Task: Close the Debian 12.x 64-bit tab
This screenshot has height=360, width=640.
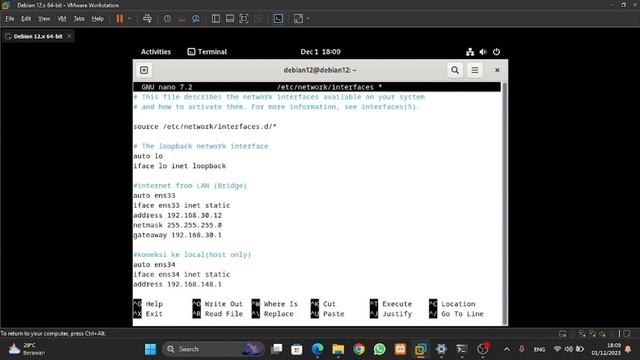Action: (69, 36)
